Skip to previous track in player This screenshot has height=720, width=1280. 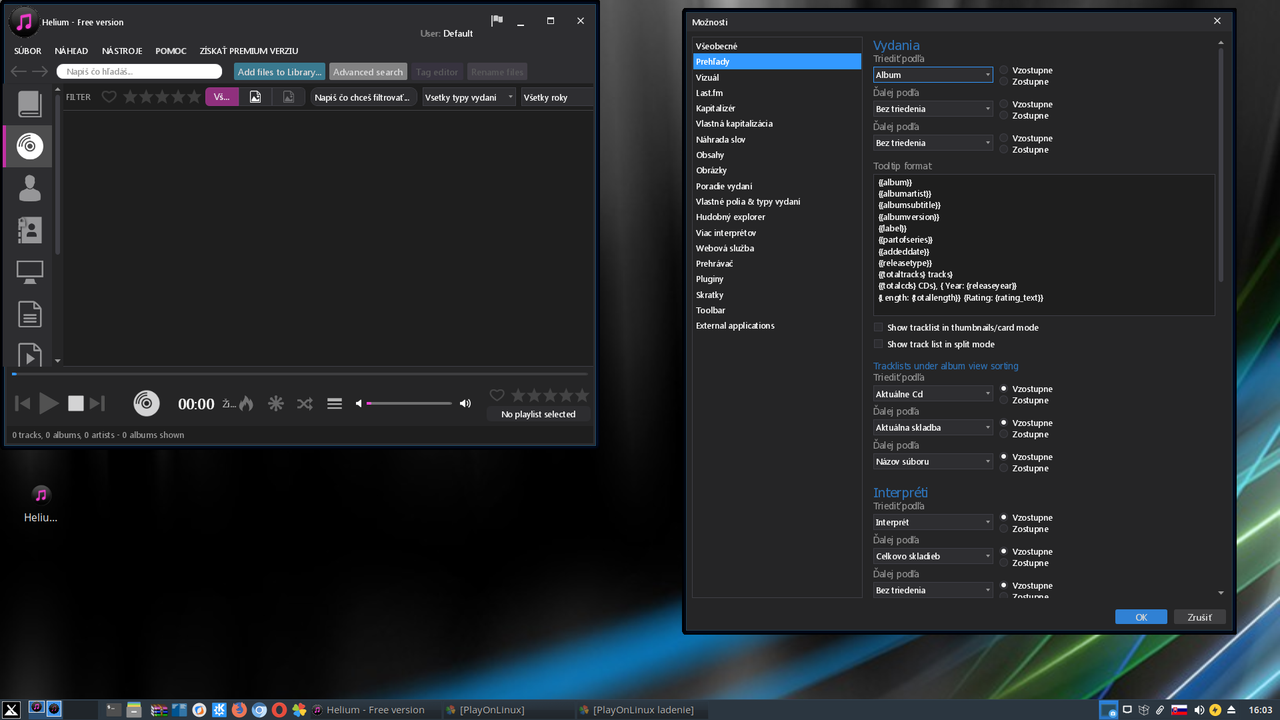(23, 404)
